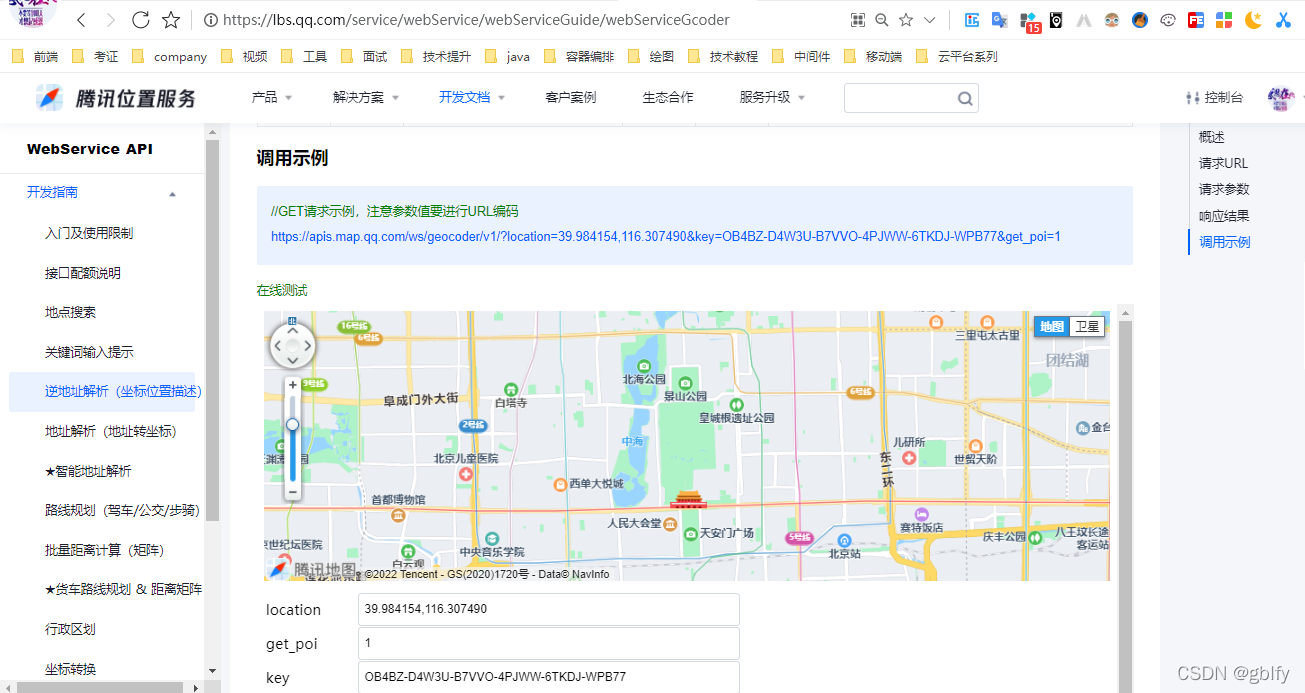Click the zoom out magnifier icon
This screenshot has width=1305, height=693.
pyautogui.click(x=882, y=20)
